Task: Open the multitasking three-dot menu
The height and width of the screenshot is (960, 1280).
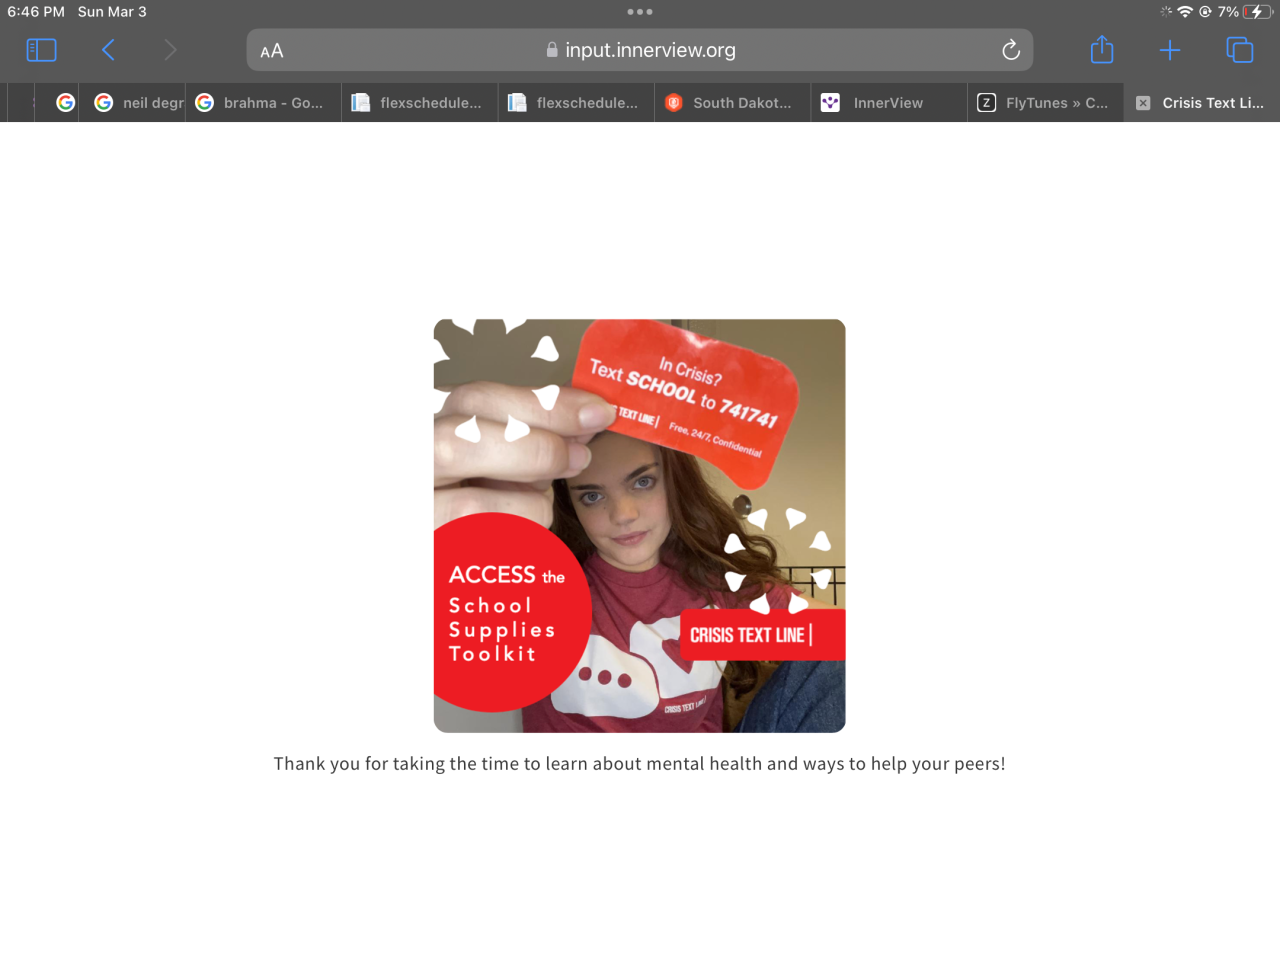Action: [640, 12]
